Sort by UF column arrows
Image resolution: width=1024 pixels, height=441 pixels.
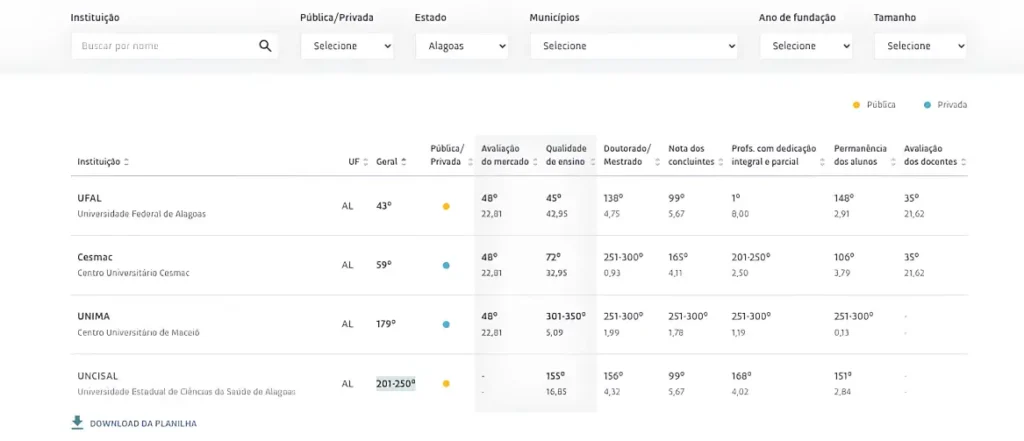tap(365, 162)
